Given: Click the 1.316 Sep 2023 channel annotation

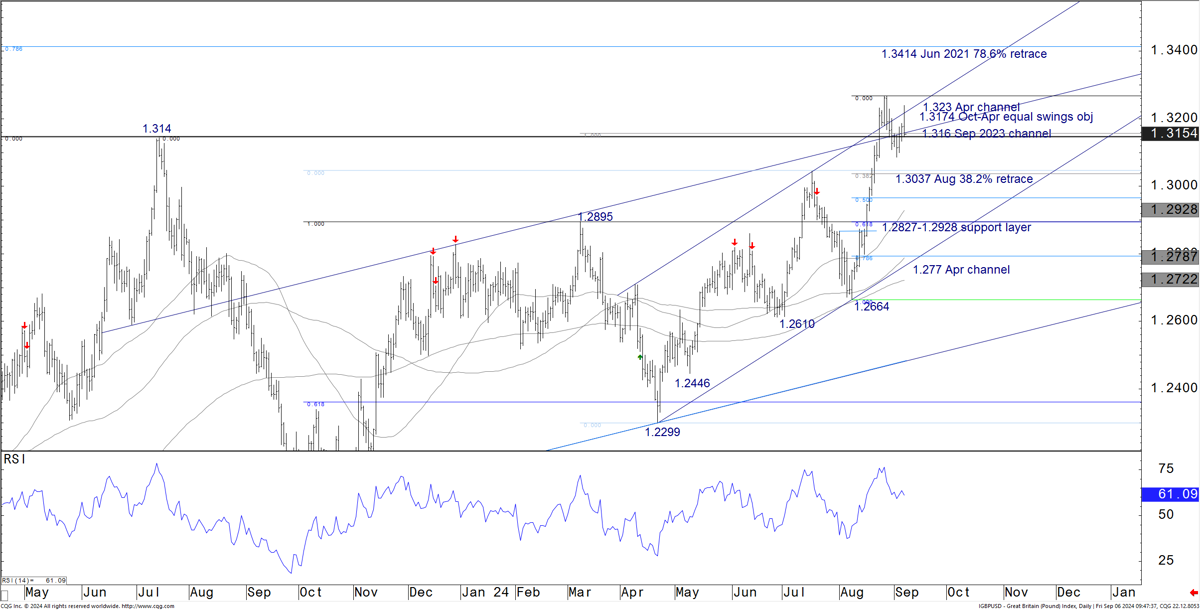Looking at the screenshot, I should (x=986, y=134).
